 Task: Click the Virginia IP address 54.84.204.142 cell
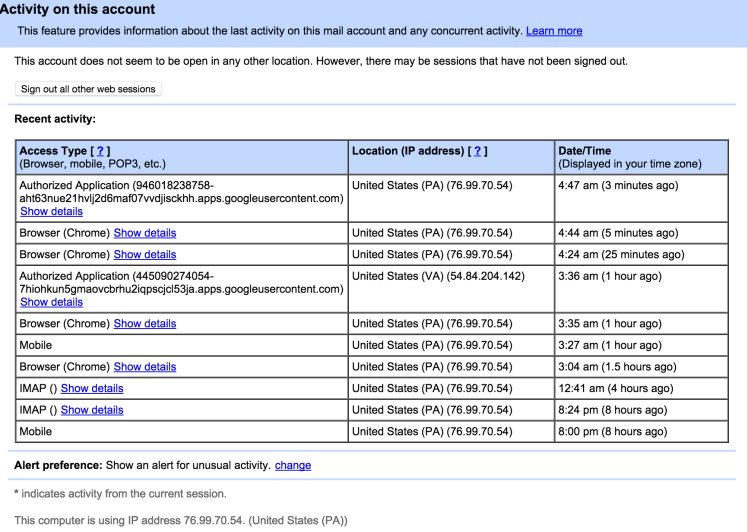click(438, 276)
